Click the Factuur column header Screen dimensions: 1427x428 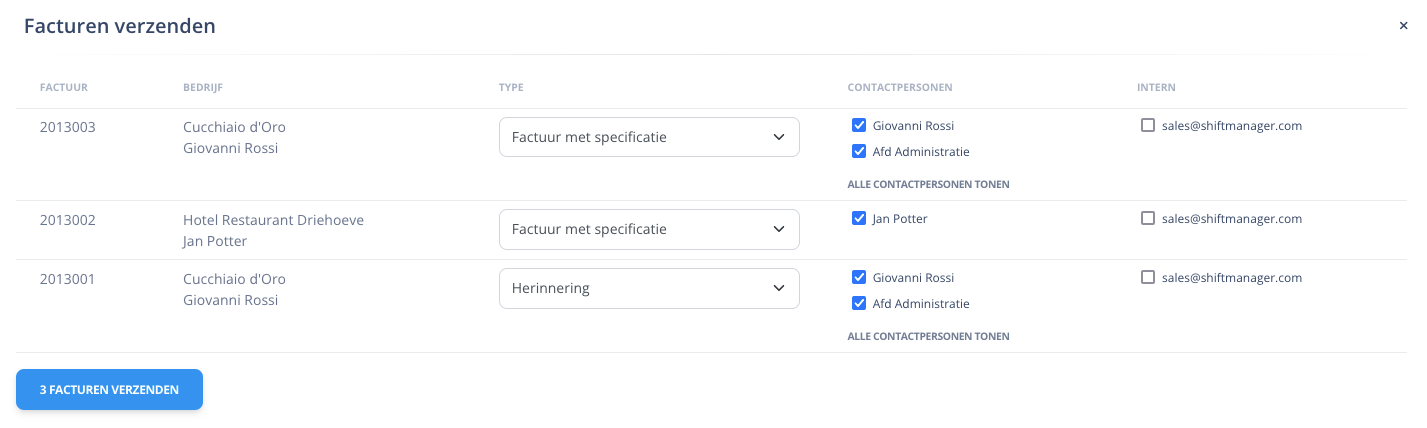(x=64, y=88)
